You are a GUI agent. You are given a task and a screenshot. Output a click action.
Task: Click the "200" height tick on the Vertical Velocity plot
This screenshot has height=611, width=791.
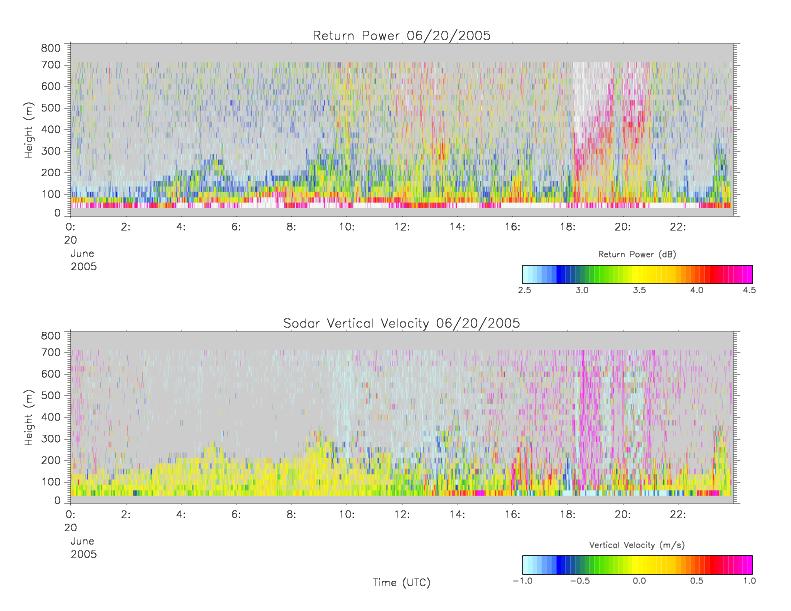pos(50,460)
